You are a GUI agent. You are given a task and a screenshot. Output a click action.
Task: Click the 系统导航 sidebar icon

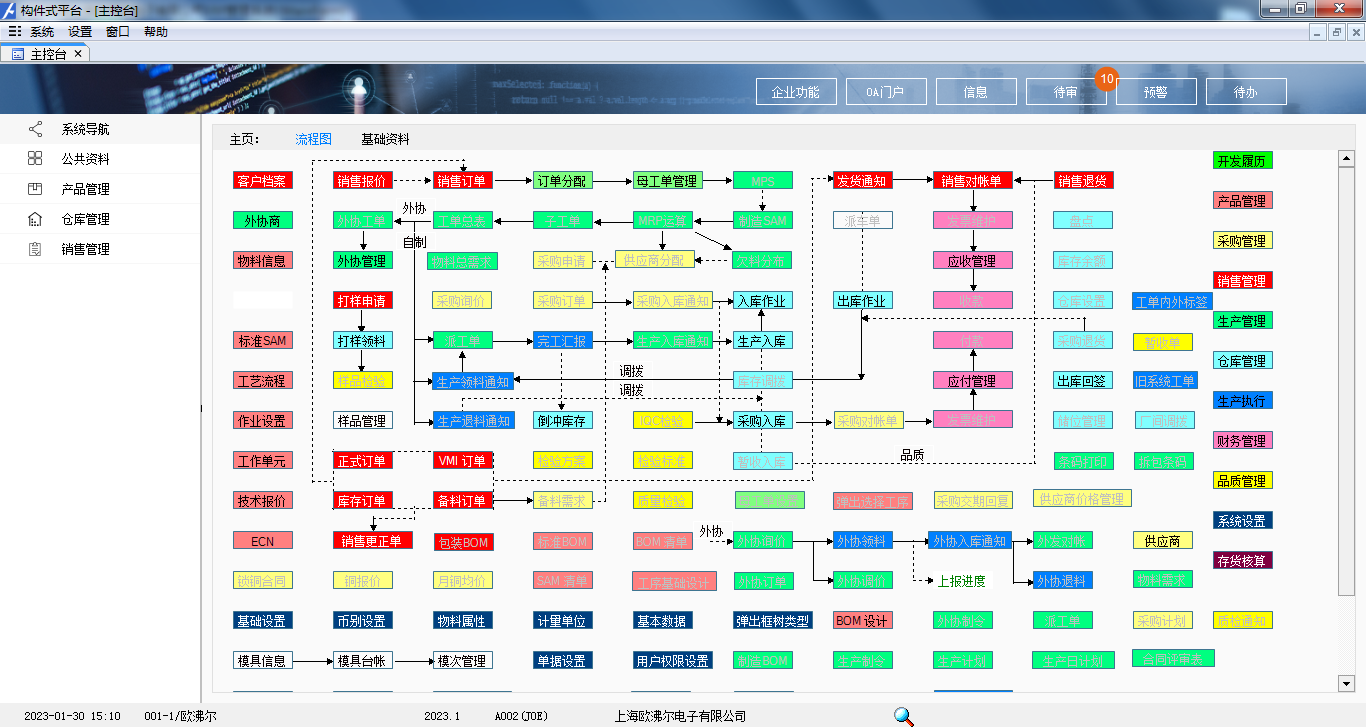click(x=35, y=129)
